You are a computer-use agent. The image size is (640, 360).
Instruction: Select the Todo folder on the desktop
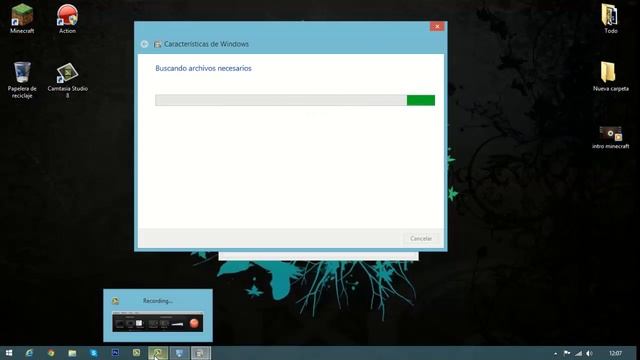(x=611, y=18)
